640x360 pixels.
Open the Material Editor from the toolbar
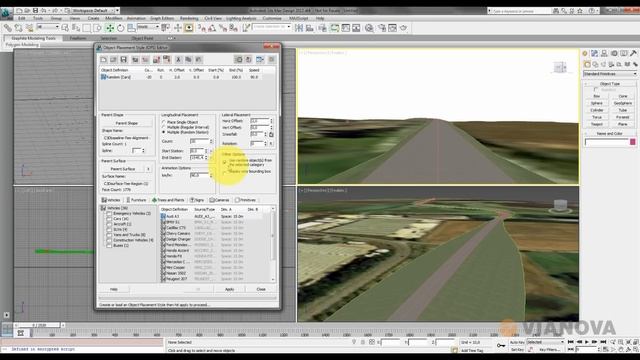pos(369,28)
